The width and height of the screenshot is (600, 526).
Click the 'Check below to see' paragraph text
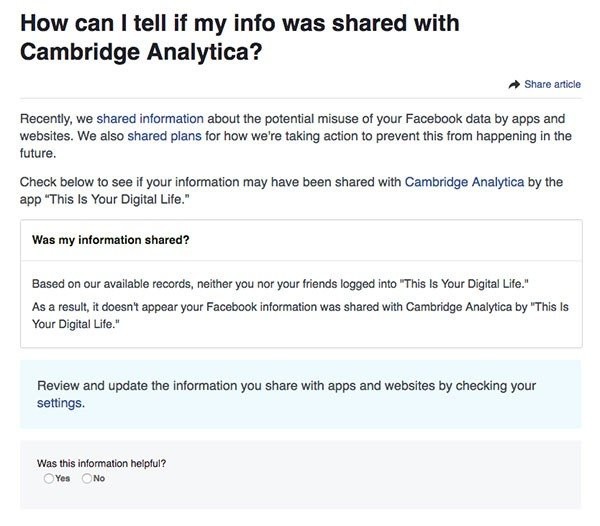coord(291,191)
